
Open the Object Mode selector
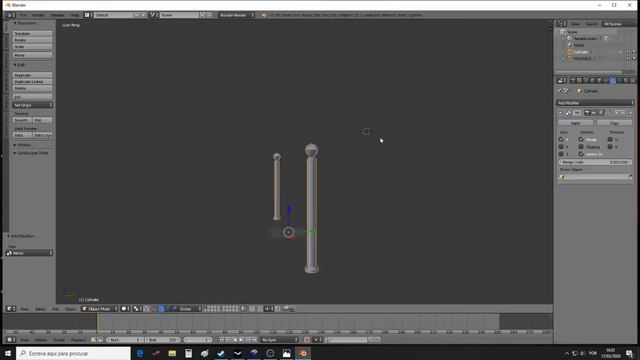pyautogui.click(x=100, y=309)
